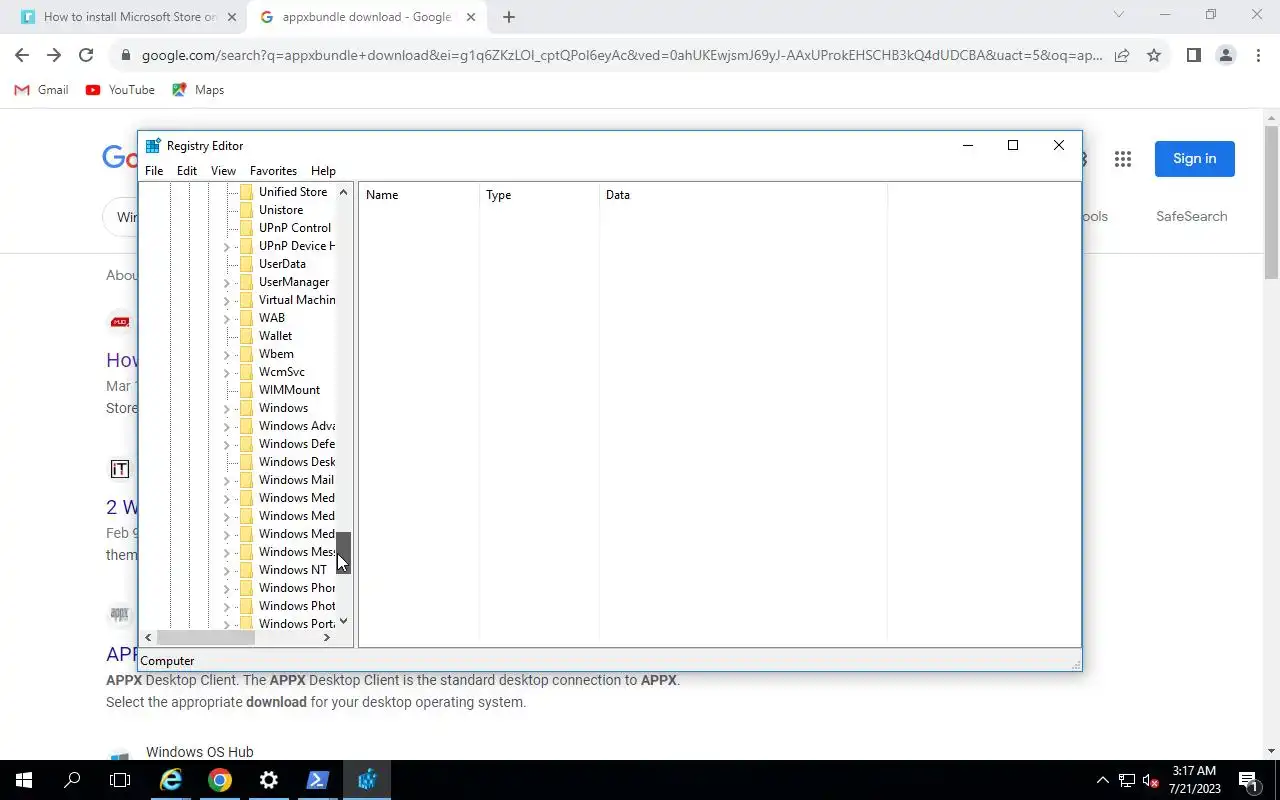Expand the Windows Phot key
Screen dimensions: 1280x800
tap(227, 606)
